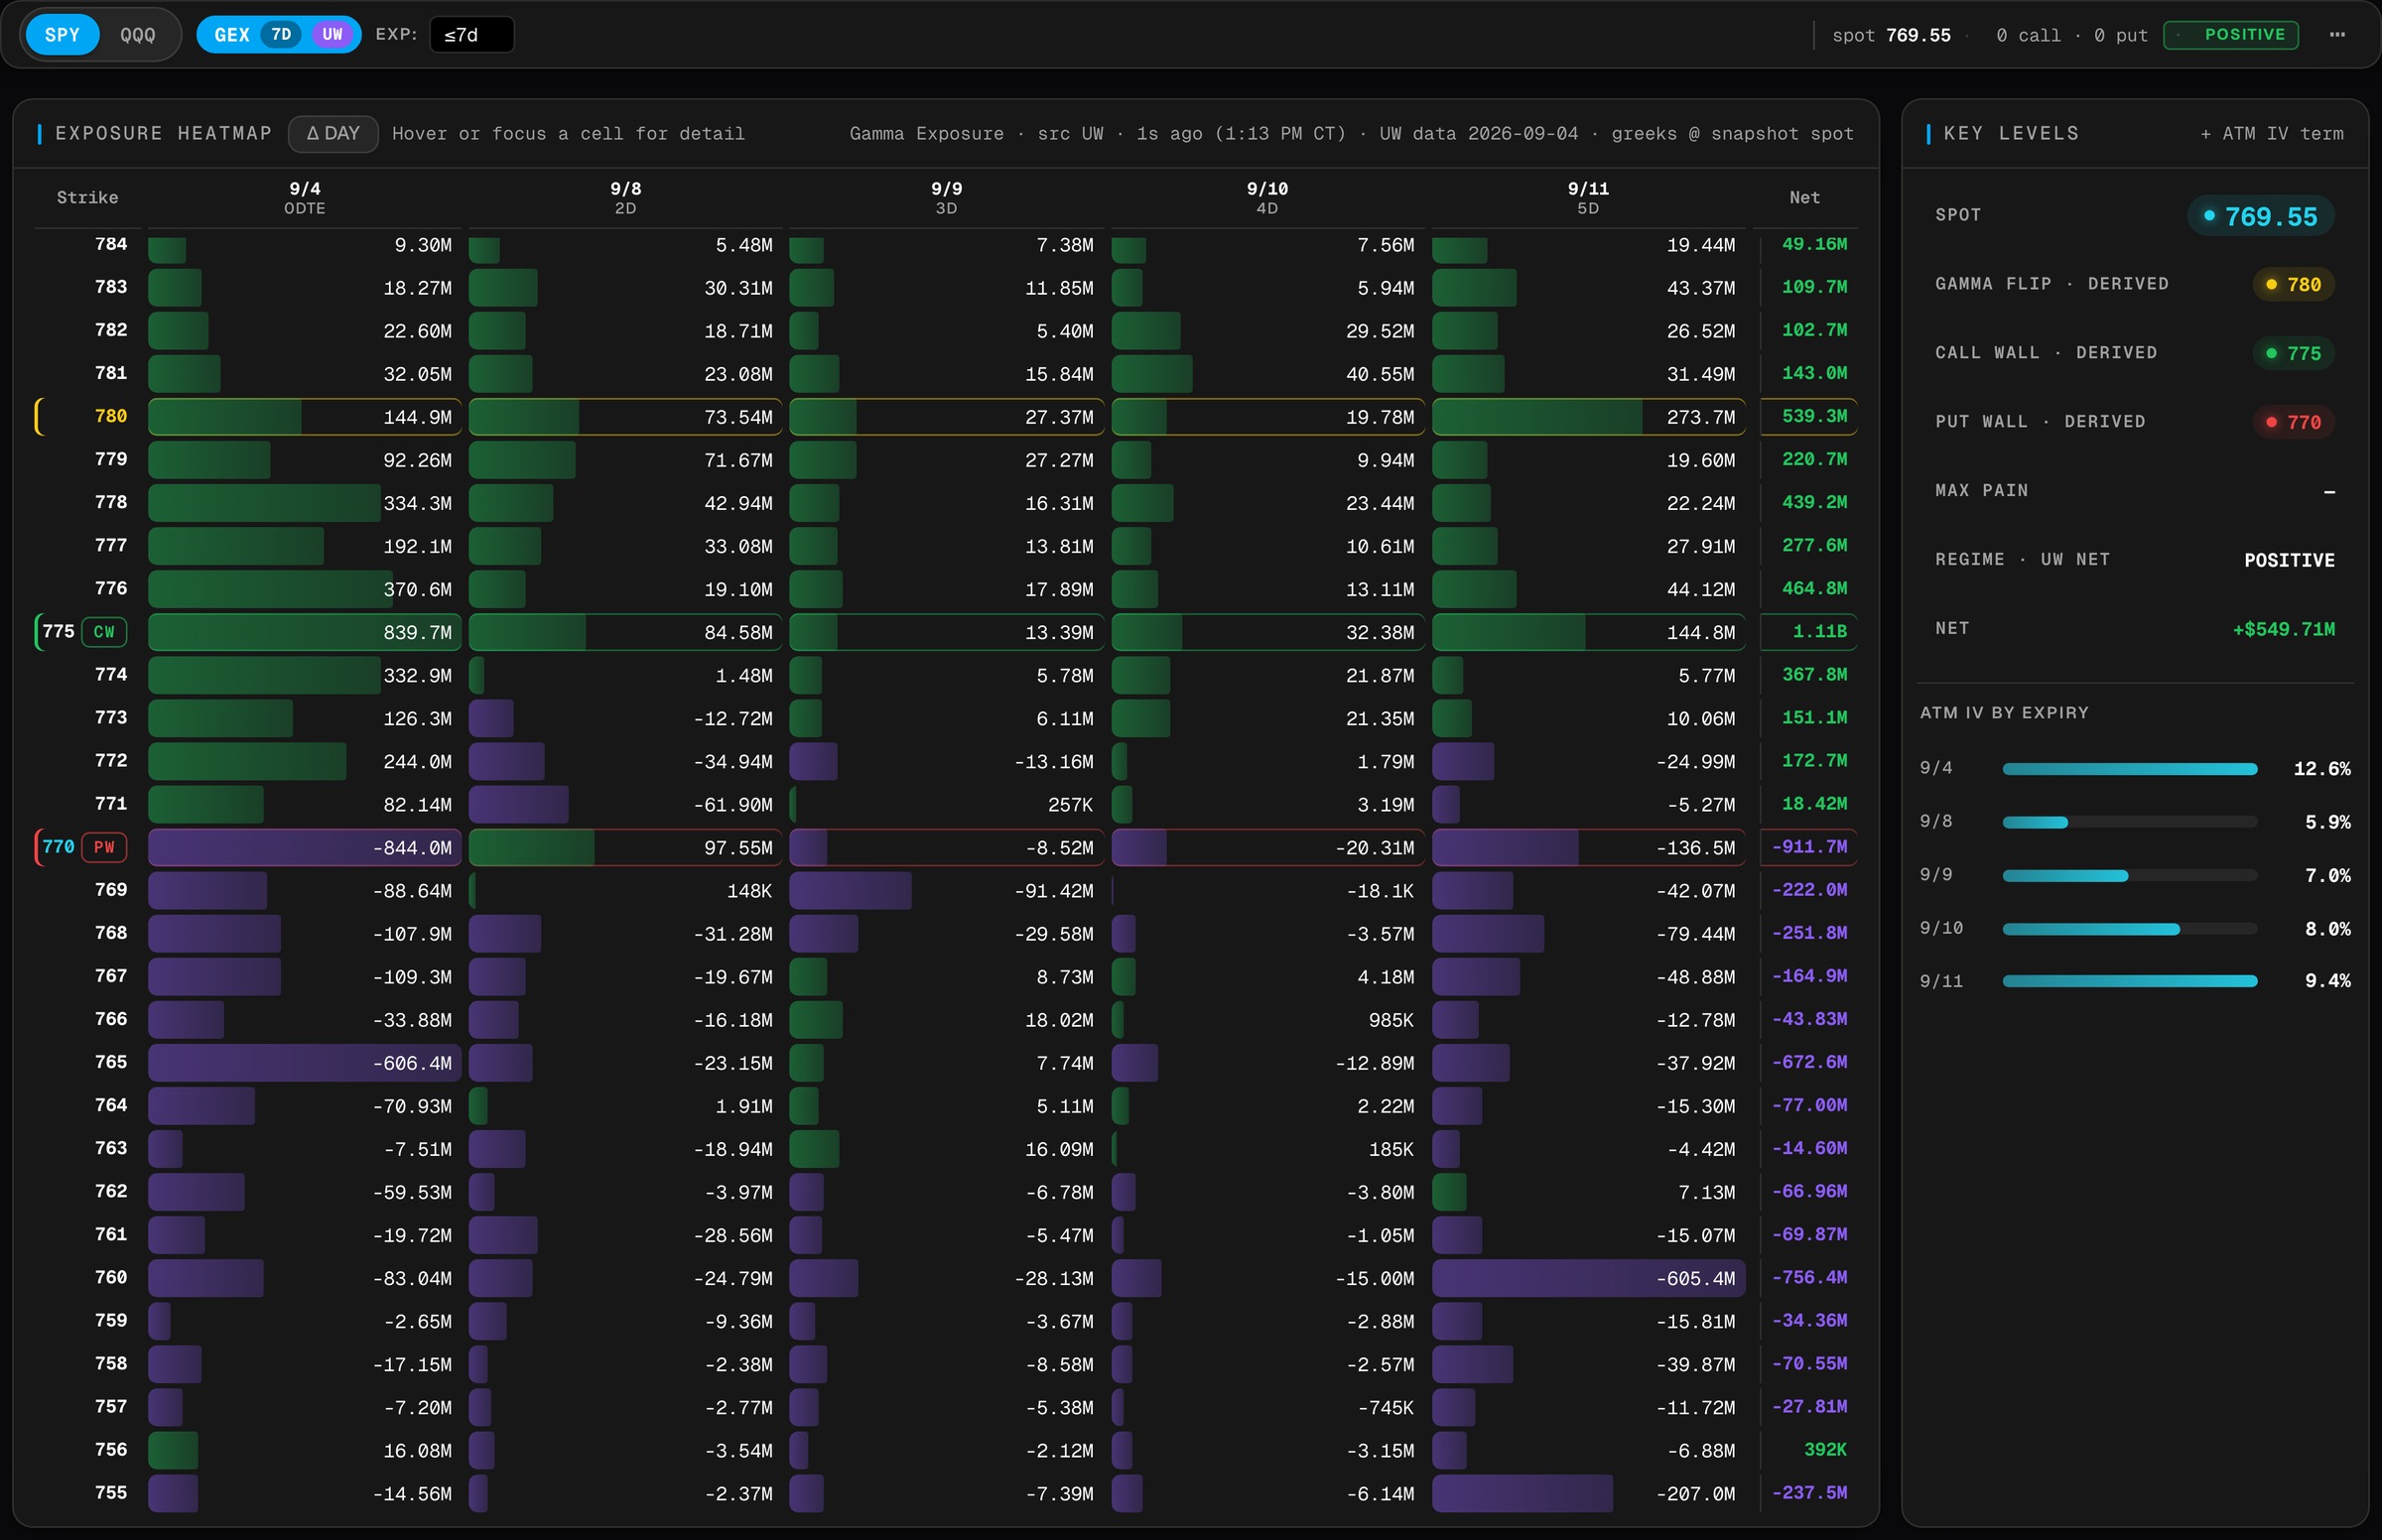Select the 144.9M cell at strike 780
The height and width of the screenshot is (1540, 2382).
pyautogui.click(x=305, y=417)
